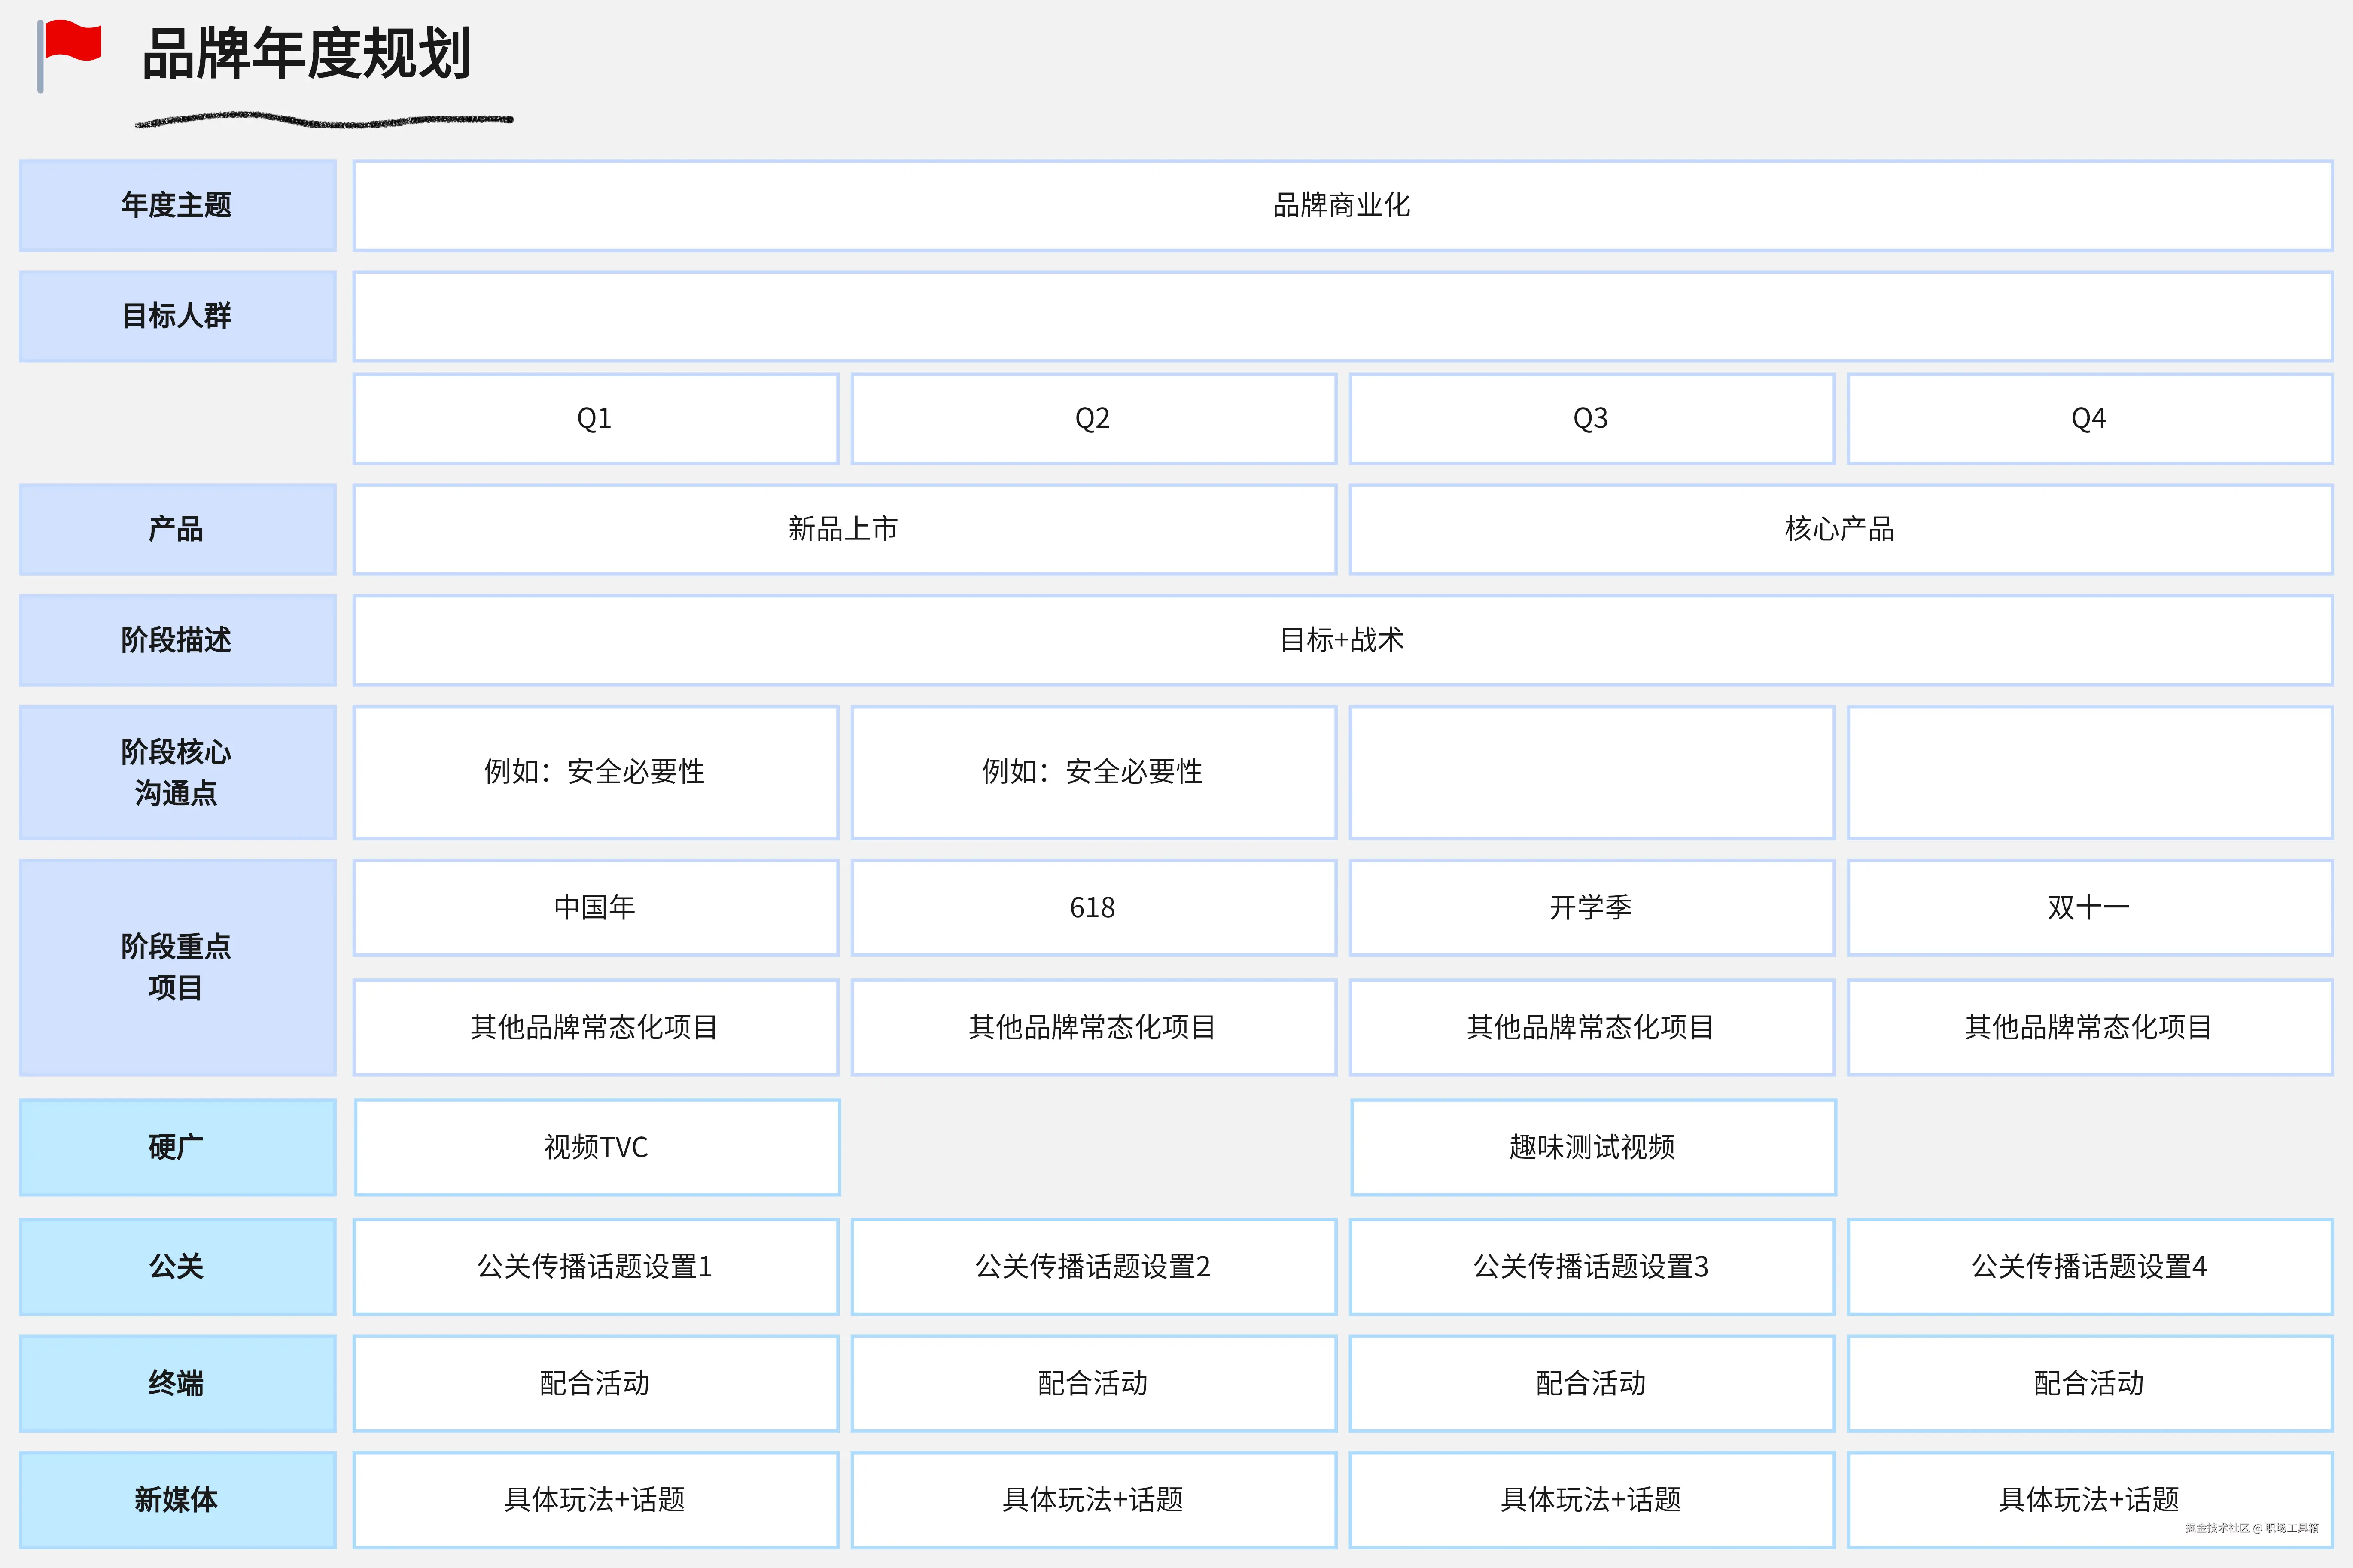Select the Q1 quarter cell
Screen dimensions: 2353x1568
pyautogui.click(x=595, y=418)
